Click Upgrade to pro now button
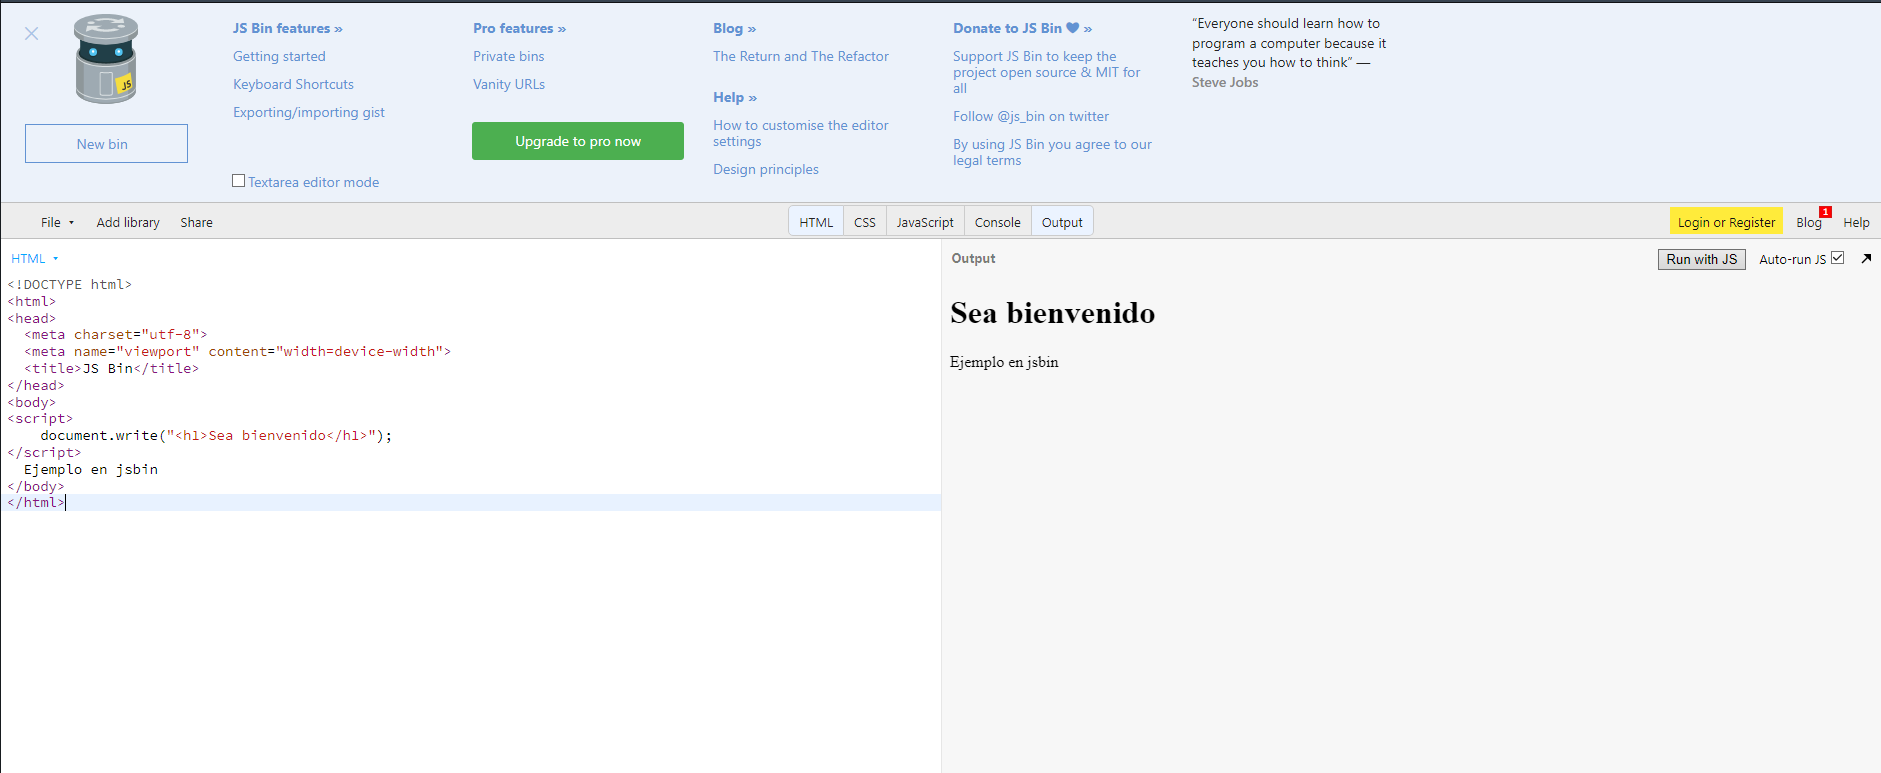 click(x=578, y=141)
